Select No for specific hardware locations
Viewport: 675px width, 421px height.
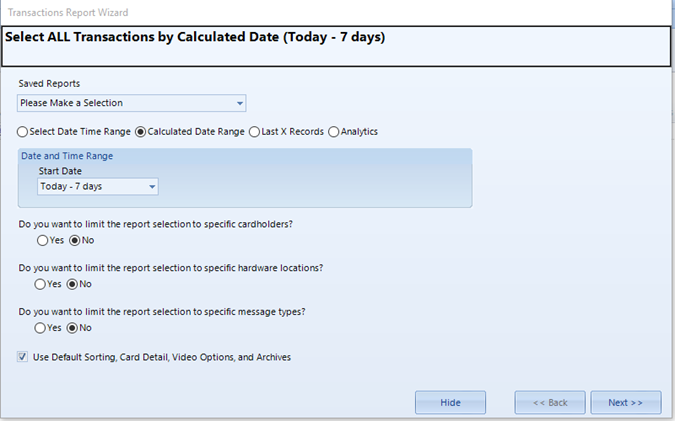tap(73, 284)
